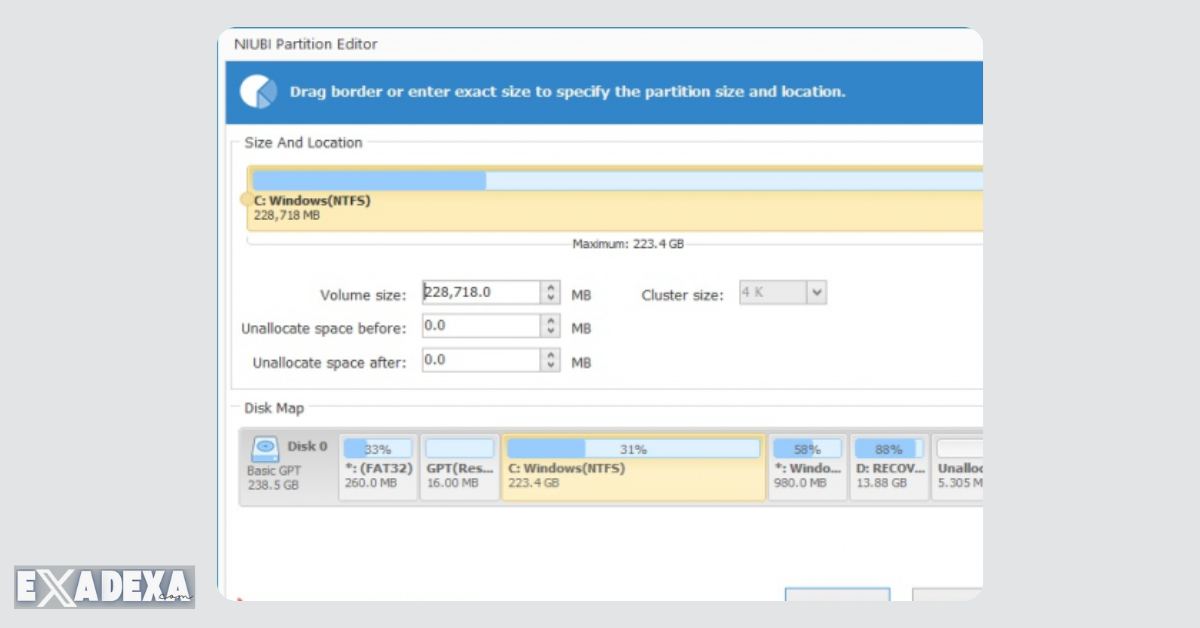This screenshot has height=628, width=1200.
Task: Click the Unallocate space before input field
Action: pos(480,325)
